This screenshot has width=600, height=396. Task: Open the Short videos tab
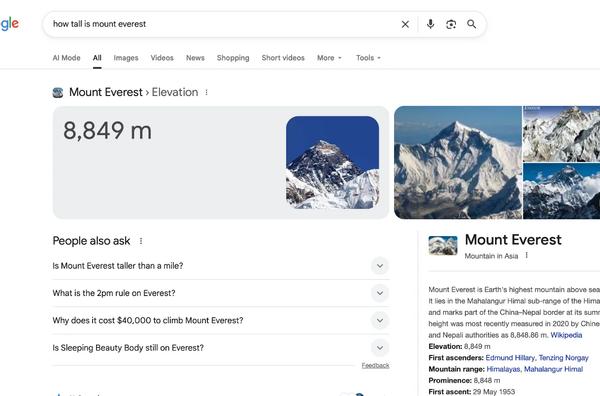[283, 58]
